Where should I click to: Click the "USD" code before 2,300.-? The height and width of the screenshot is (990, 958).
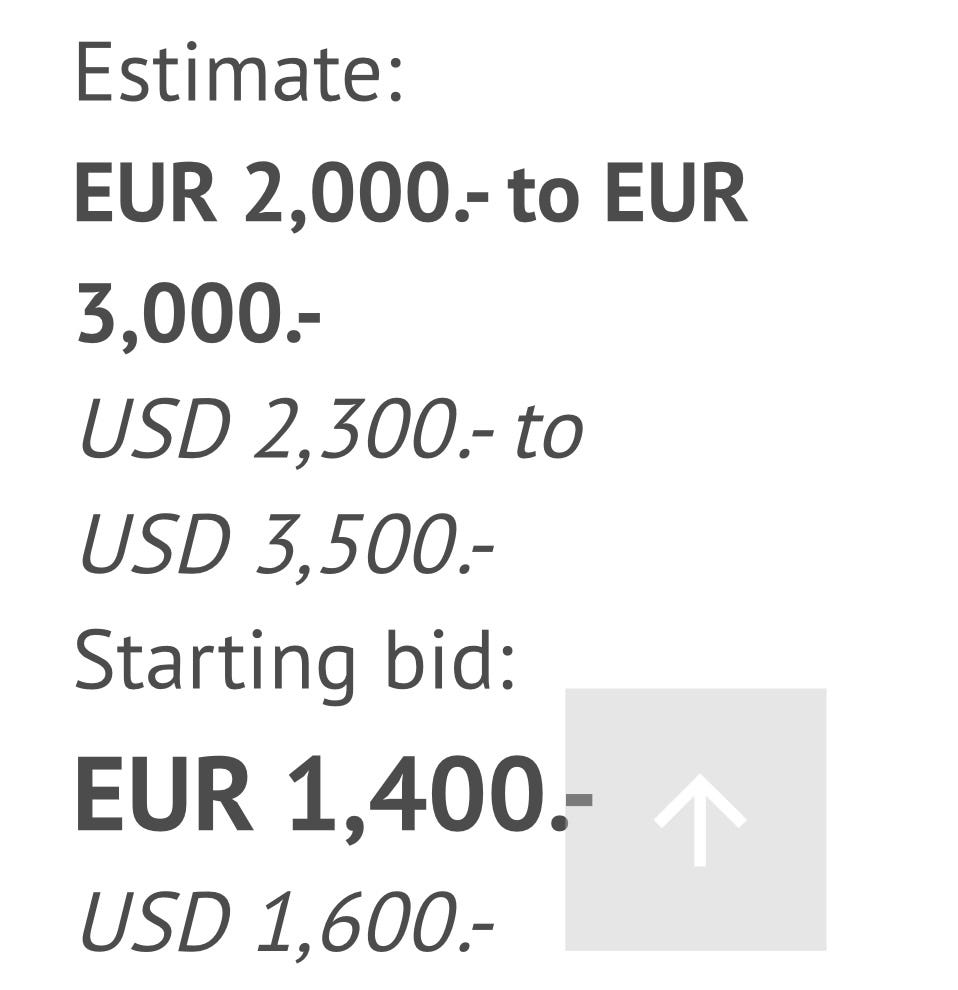pos(154,432)
